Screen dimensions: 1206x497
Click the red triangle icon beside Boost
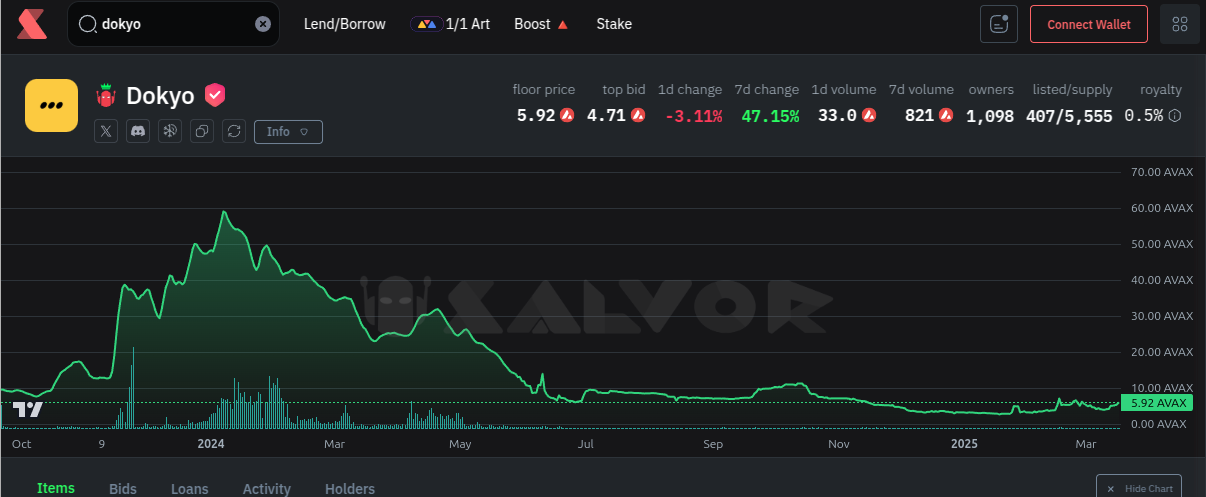(x=563, y=24)
